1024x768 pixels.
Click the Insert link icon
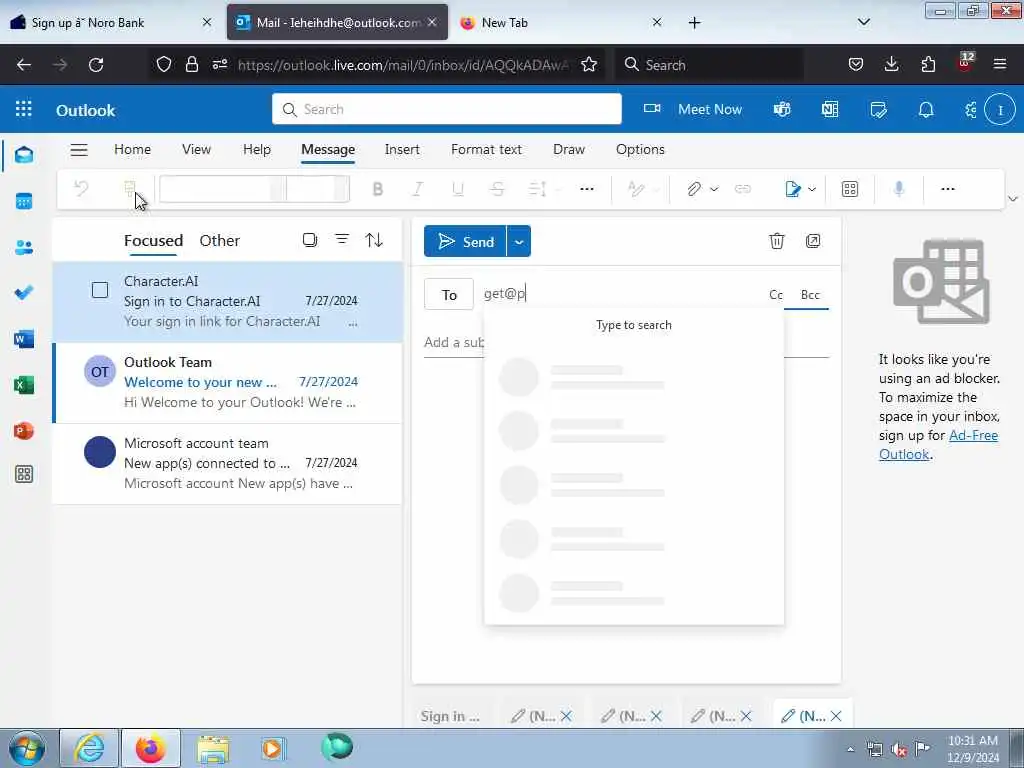click(743, 189)
